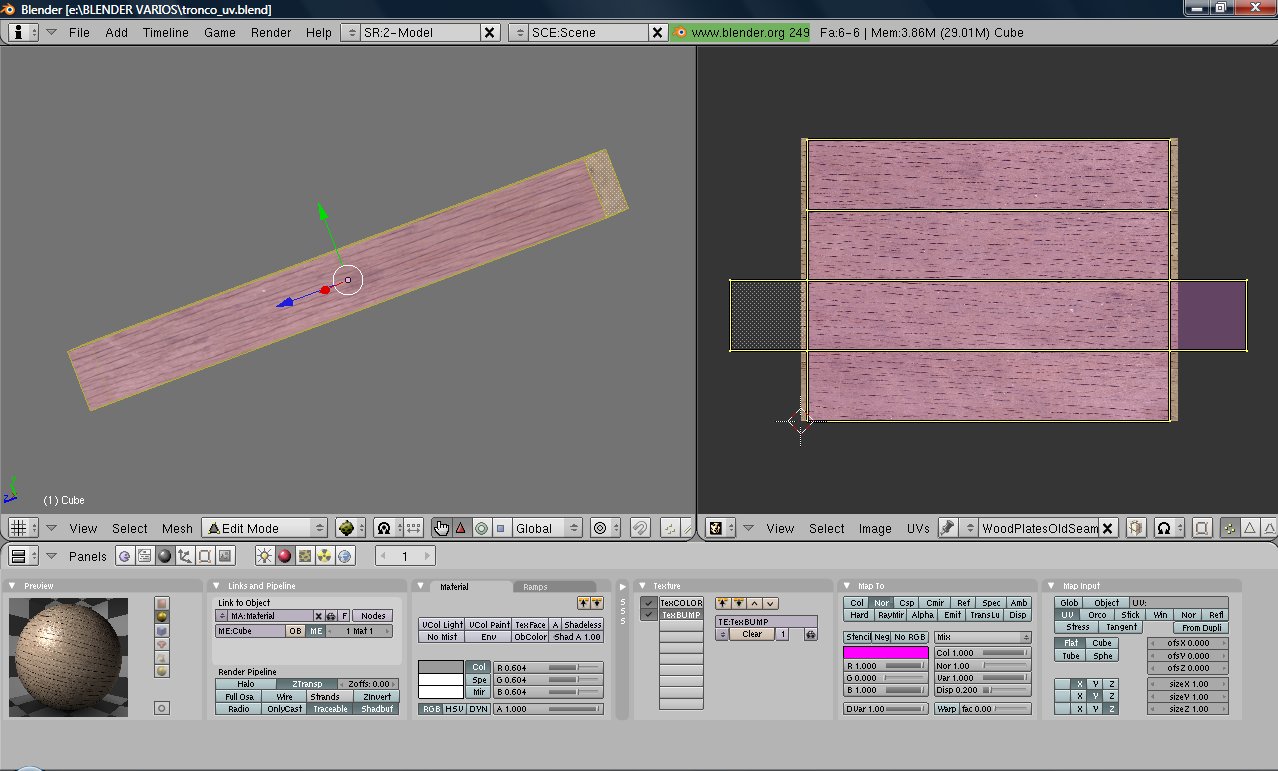Open the Edit Mode dropdown

pyautogui.click(x=264, y=528)
